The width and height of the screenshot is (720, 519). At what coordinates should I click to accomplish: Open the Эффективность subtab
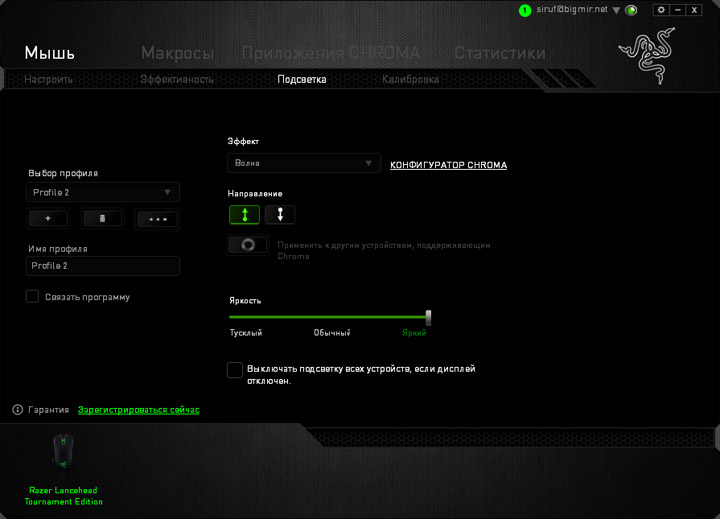pyautogui.click(x=177, y=79)
